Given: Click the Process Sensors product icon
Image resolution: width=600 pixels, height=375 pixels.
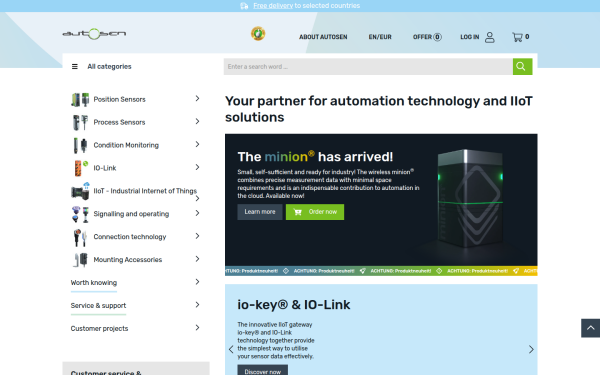Looking at the screenshot, I should coord(80,122).
